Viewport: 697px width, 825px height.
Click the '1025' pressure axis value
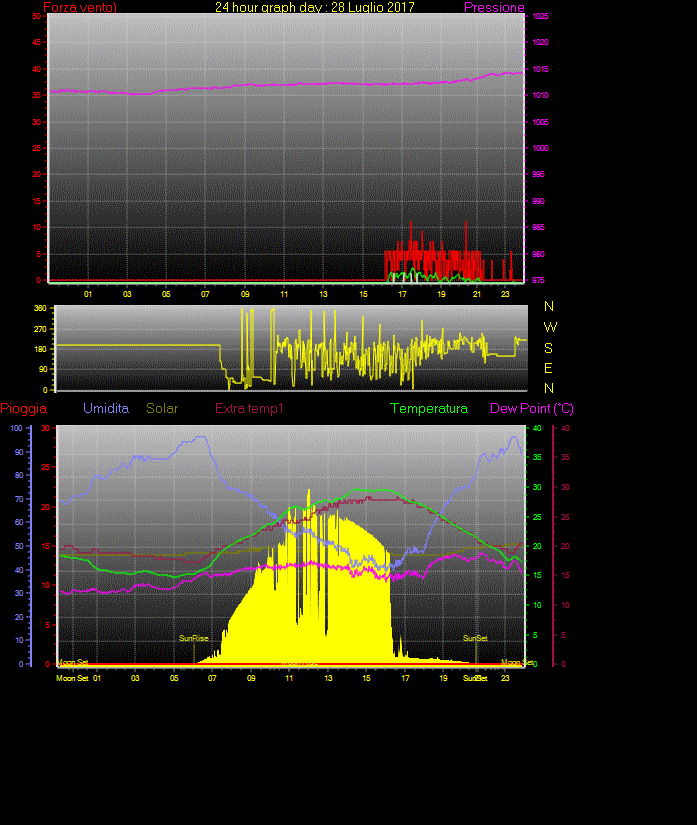coord(540,16)
